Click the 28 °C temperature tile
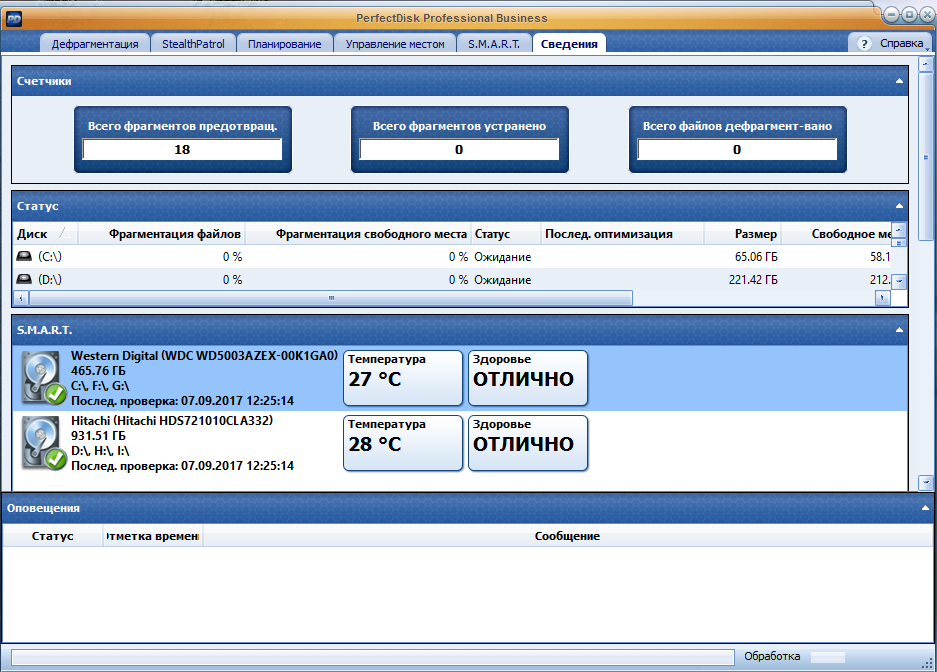The image size is (937, 672). click(x=403, y=443)
